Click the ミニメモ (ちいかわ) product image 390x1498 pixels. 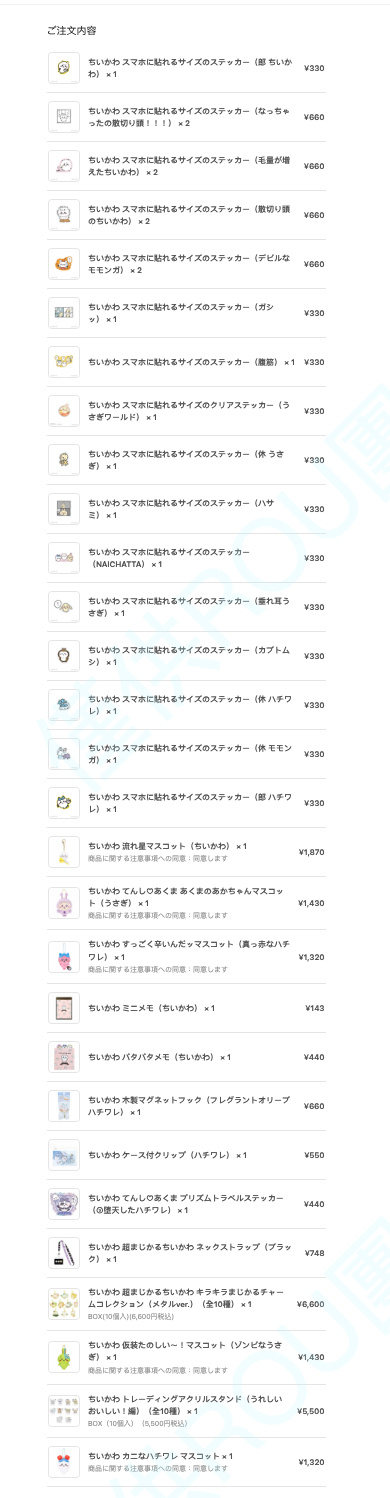[x=64, y=1008]
